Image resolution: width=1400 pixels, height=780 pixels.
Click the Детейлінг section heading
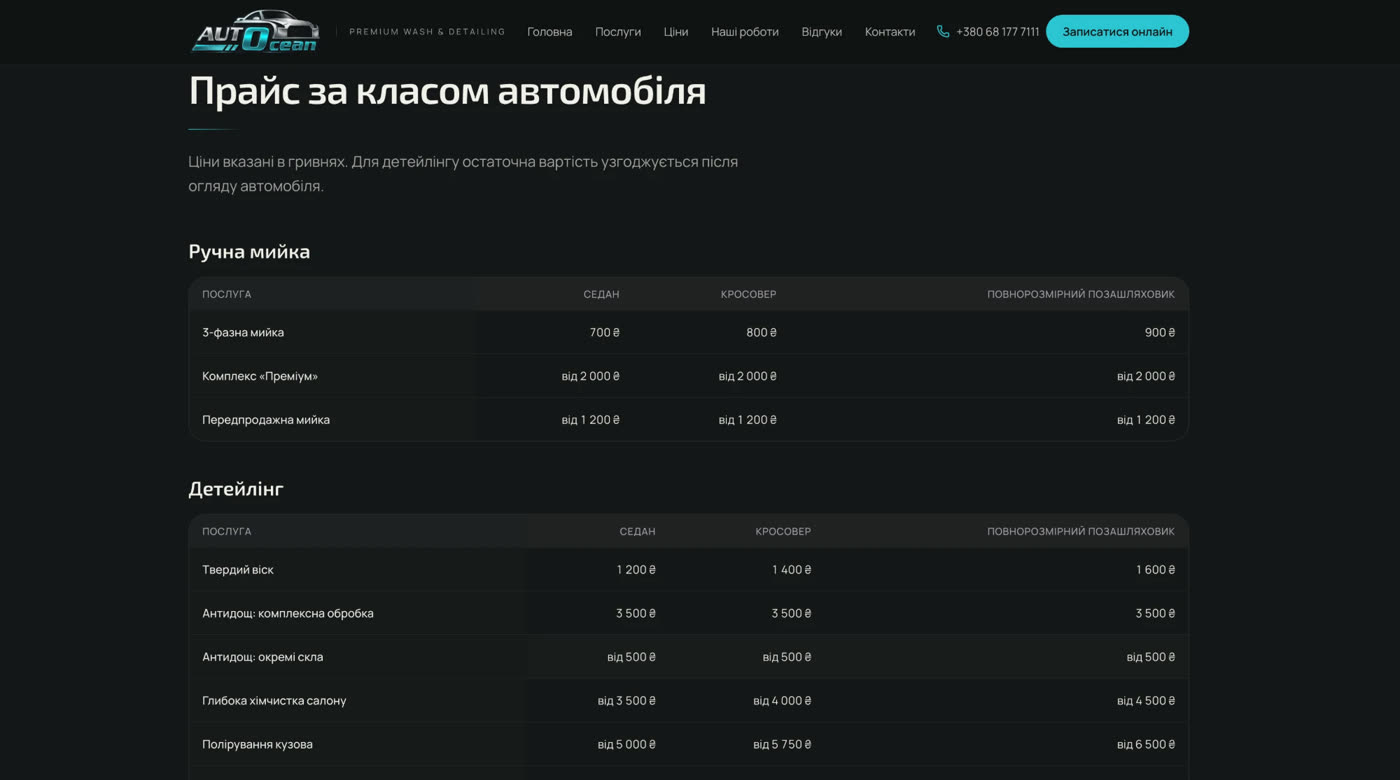pyautogui.click(x=236, y=489)
